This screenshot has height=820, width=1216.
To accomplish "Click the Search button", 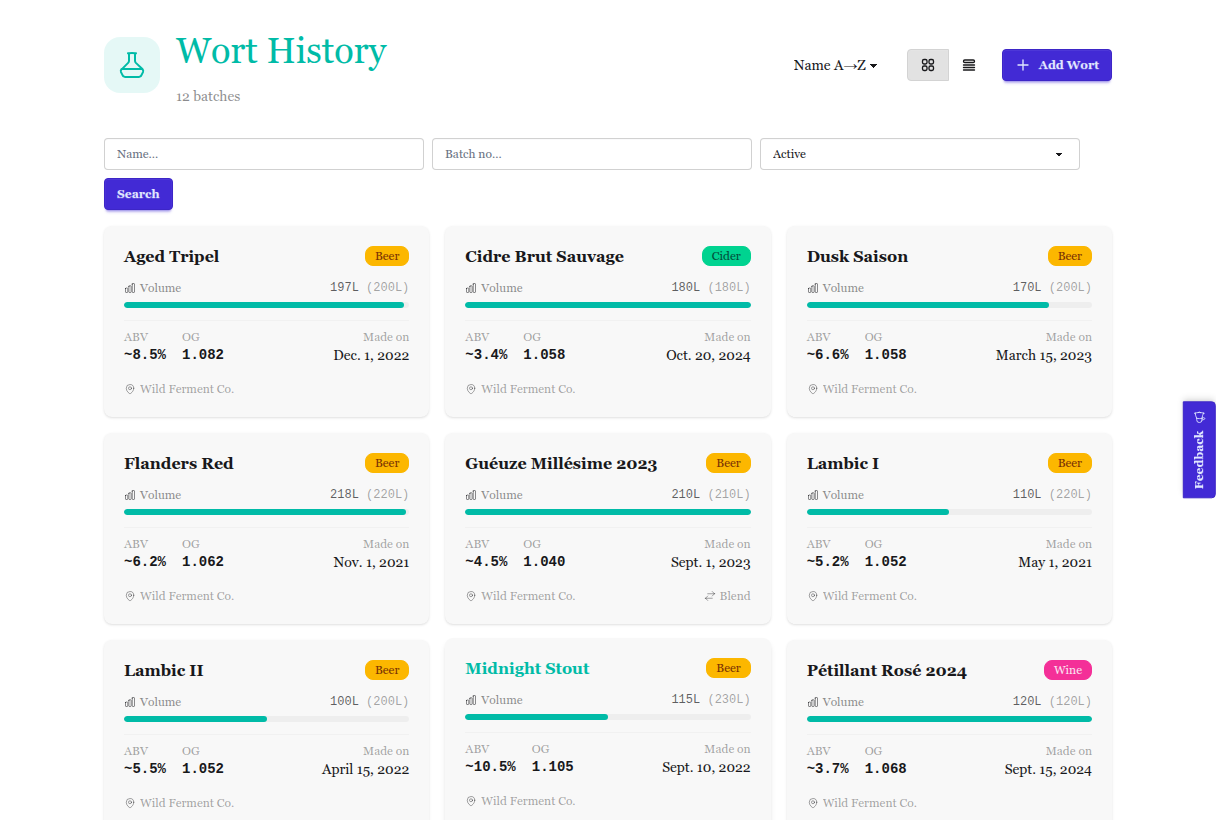I will pyautogui.click(x=138, y=194).
